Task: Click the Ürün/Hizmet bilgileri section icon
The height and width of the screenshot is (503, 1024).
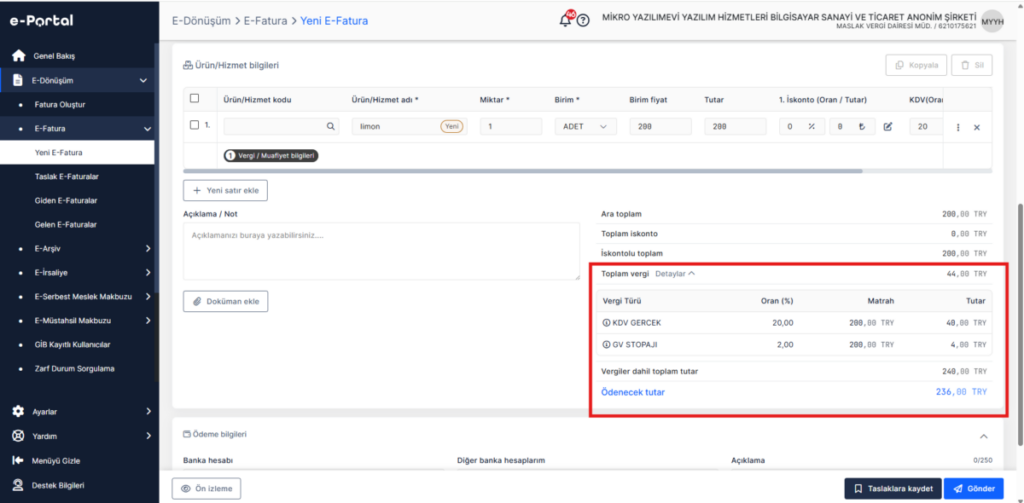Action: [188, 65]
